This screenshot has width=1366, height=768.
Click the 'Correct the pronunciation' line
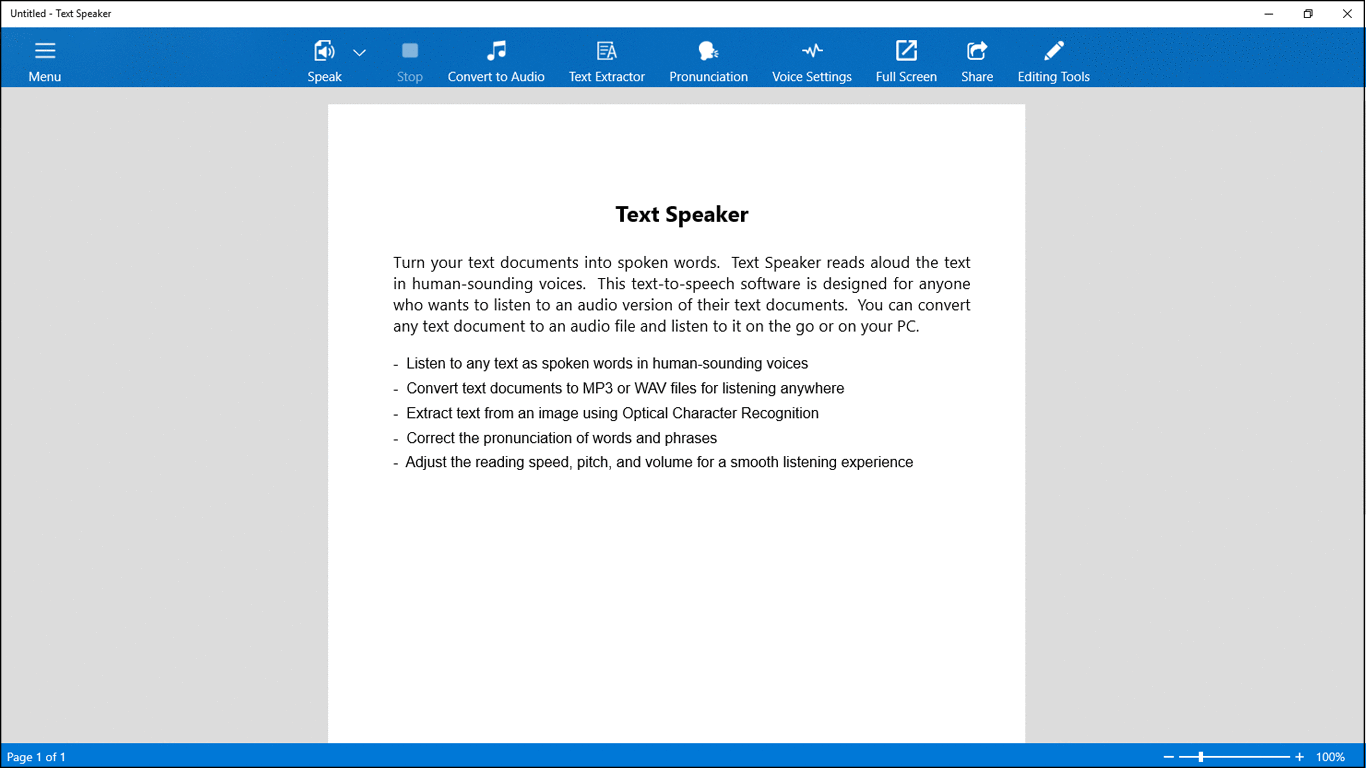555,438
